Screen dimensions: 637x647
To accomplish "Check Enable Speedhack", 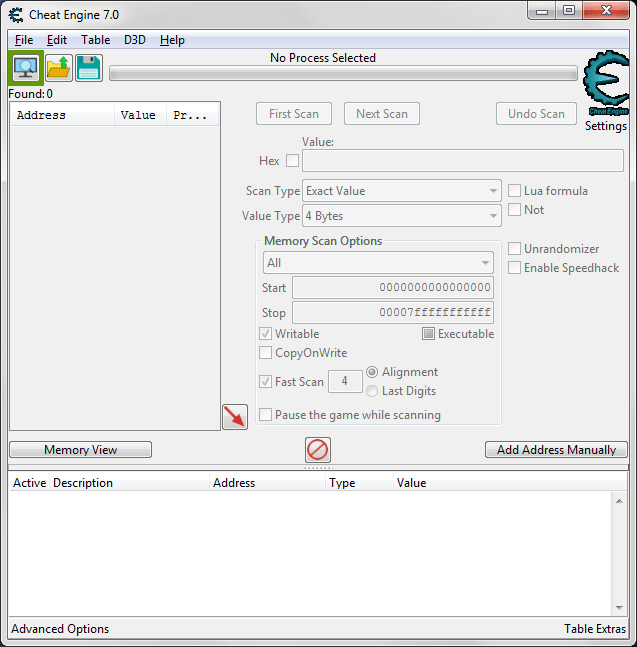I will click(514, 268).
